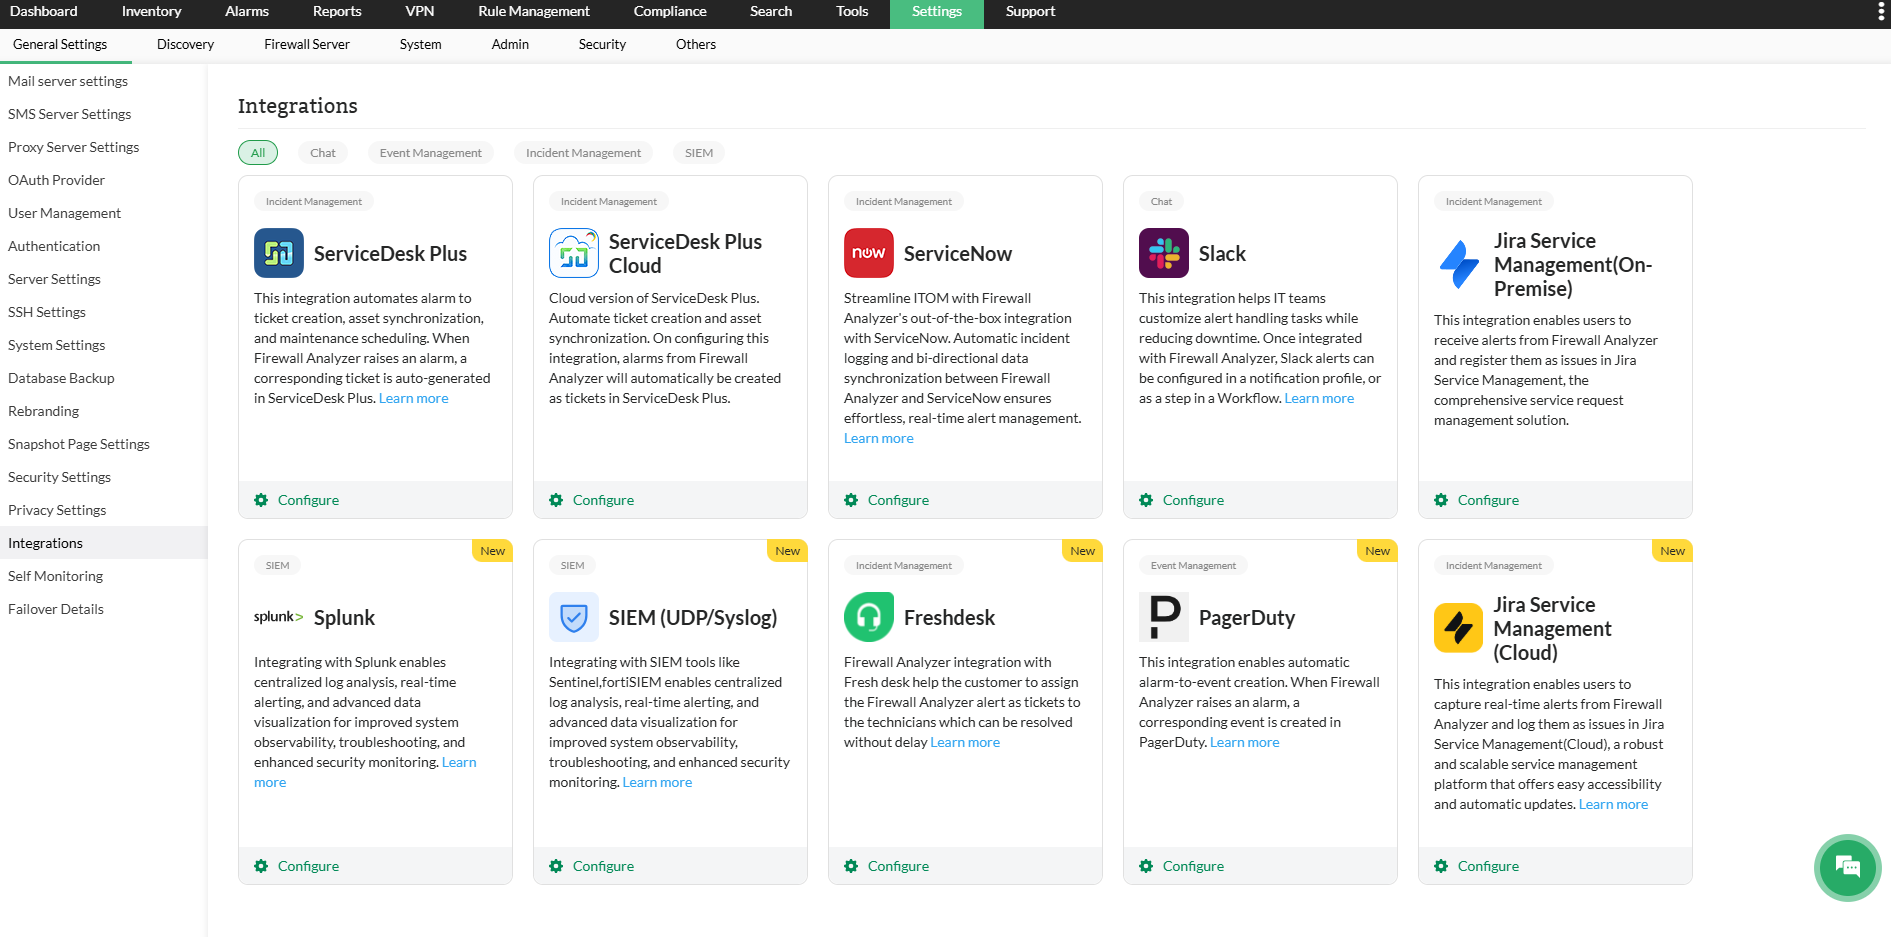Viewport: 1891px width, 937px height.
Task: Click the gear icon on Freshdesk card
Action: point(851,866)
